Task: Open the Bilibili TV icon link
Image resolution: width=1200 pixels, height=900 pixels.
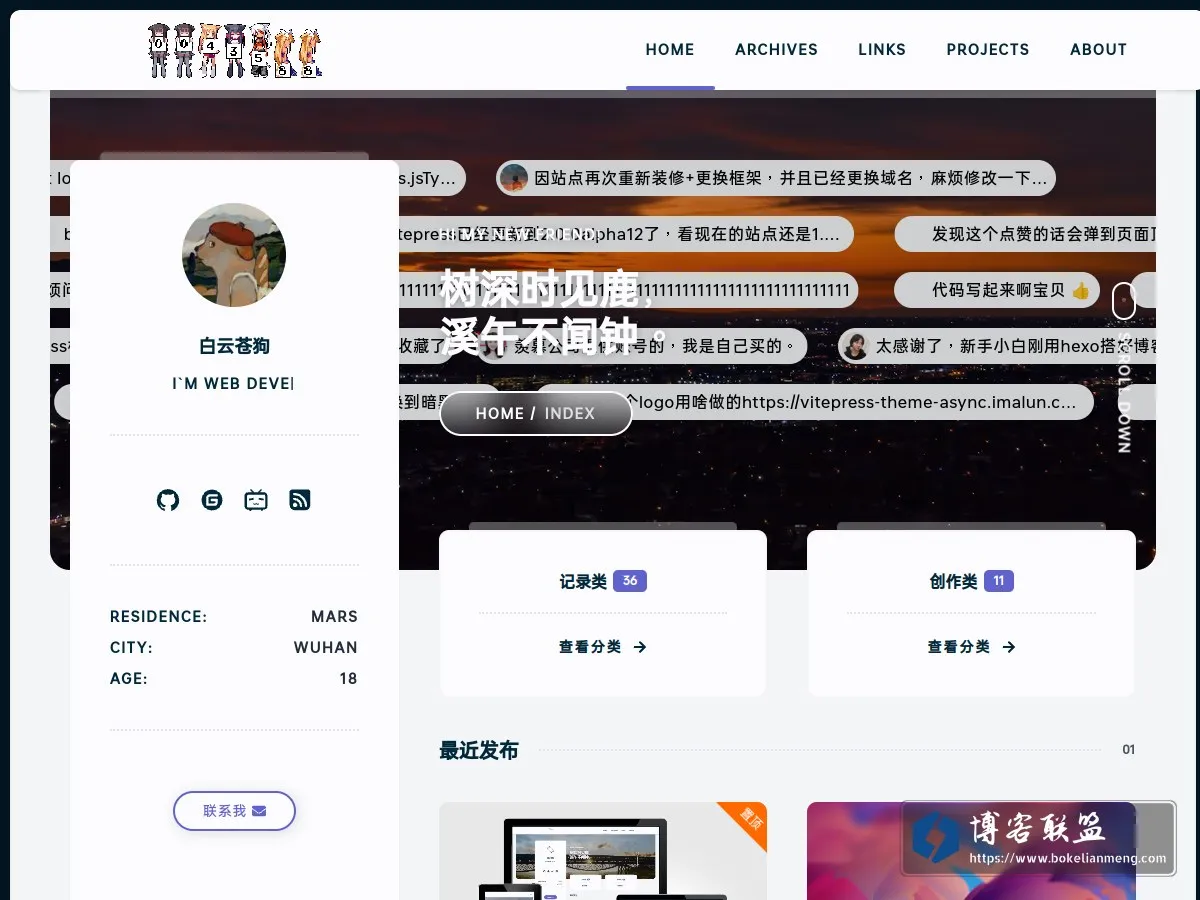Action: (x=256, y=500)
